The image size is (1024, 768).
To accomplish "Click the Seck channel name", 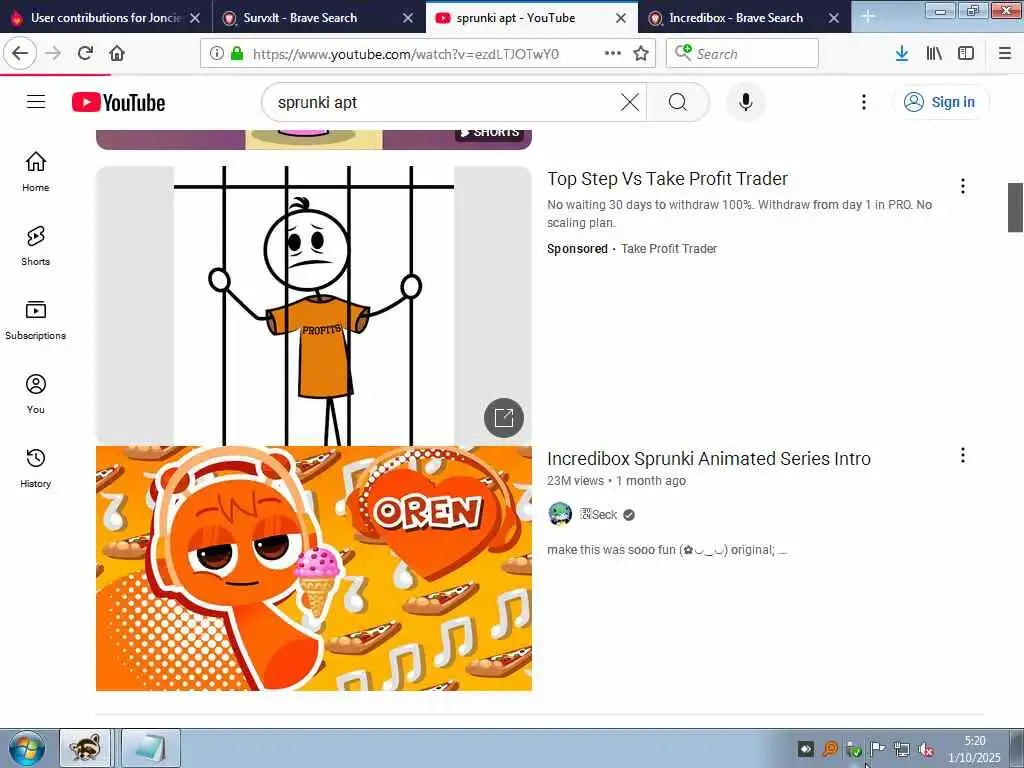I will pyautogui.click(x=598, y=515).
